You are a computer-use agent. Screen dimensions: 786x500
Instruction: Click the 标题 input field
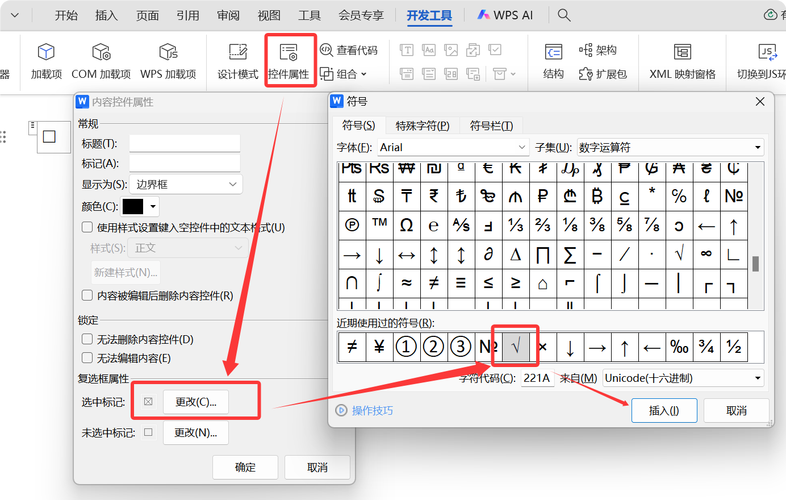[184, 143]
